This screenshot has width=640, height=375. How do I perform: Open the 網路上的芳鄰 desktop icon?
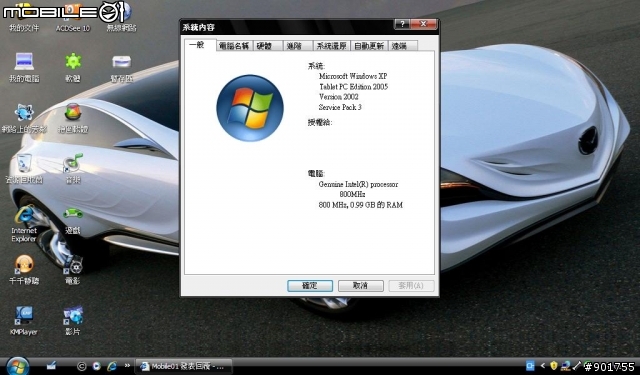pos(24,118)
